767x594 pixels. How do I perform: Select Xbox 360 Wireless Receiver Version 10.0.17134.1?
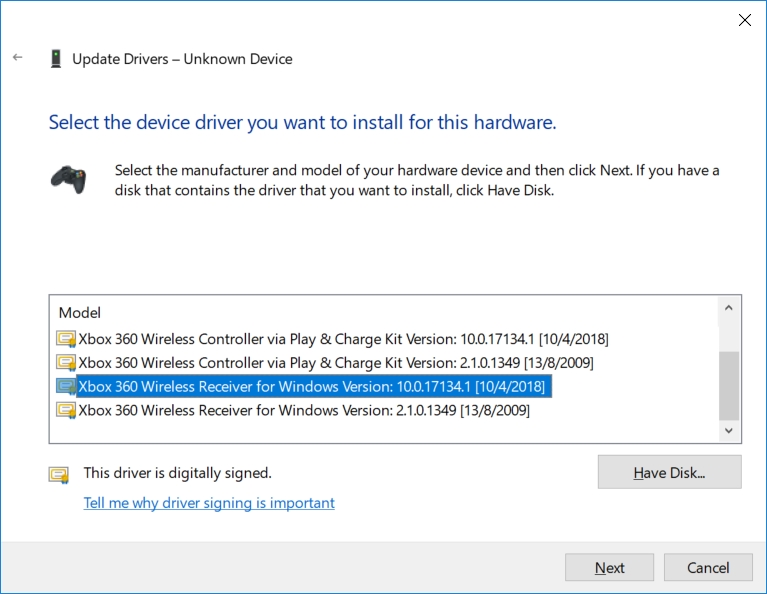coord(314,387)
